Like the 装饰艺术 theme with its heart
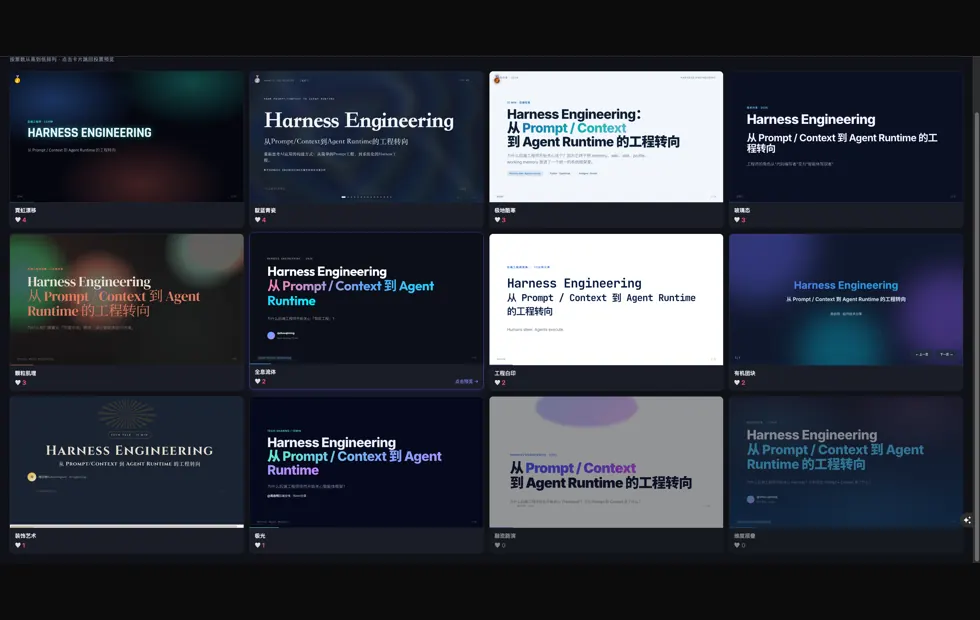Image resolution: width=980 pixels, height=620 pixels. (x=18, y=546)
